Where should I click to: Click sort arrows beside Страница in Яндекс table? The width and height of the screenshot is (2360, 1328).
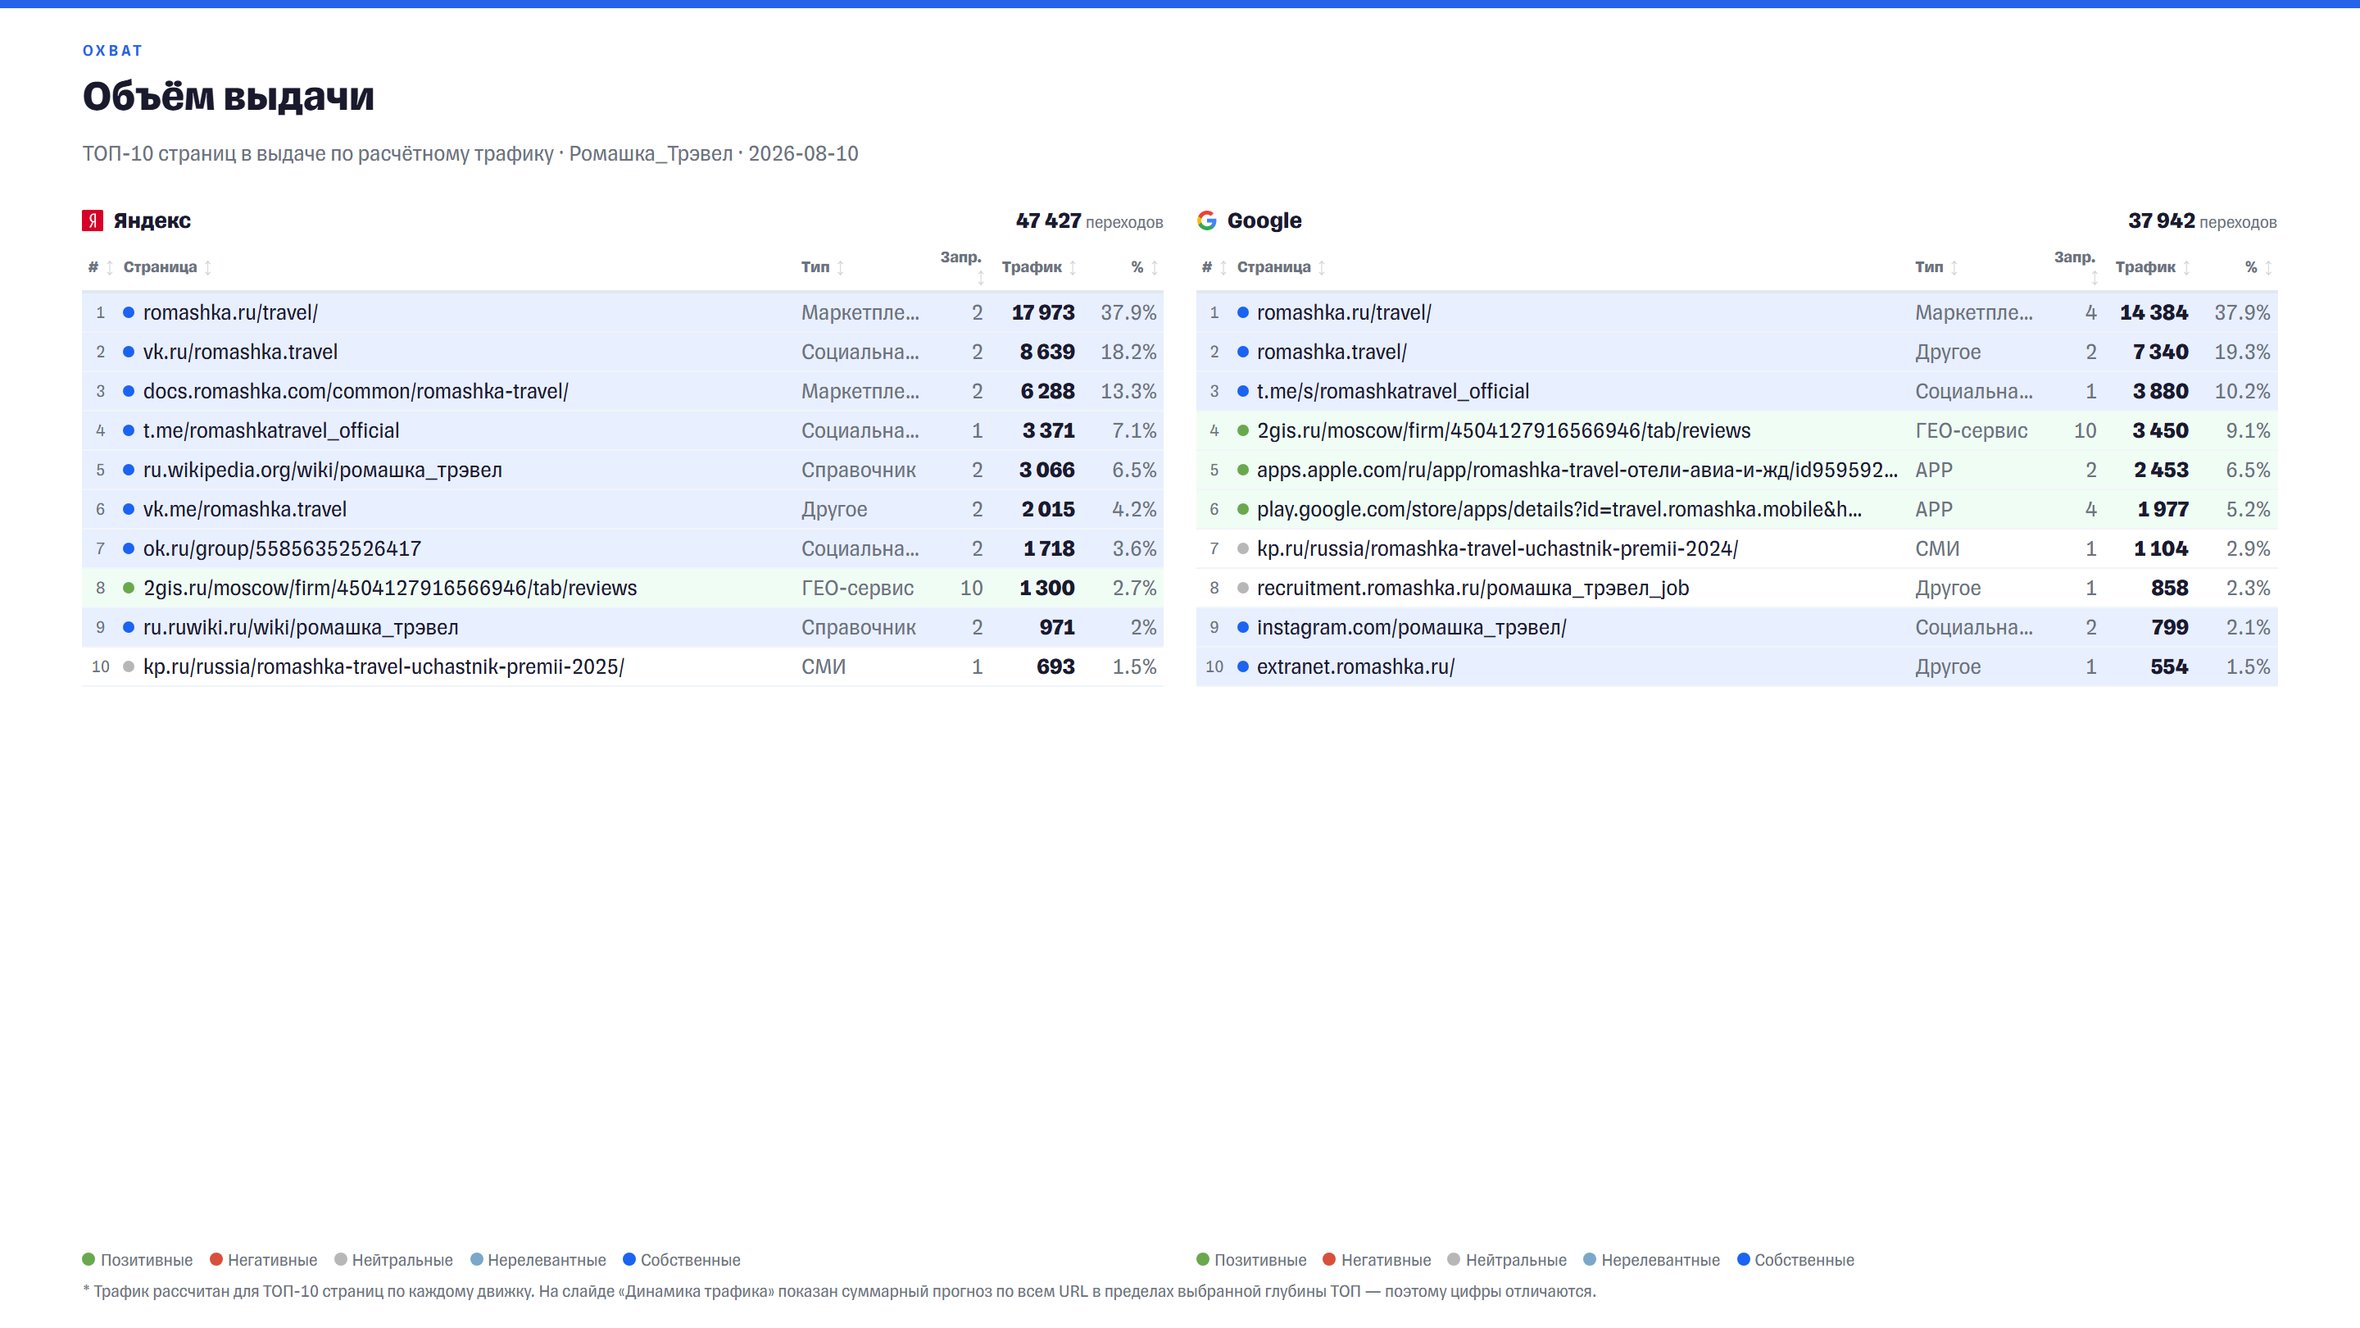point(208,268)
